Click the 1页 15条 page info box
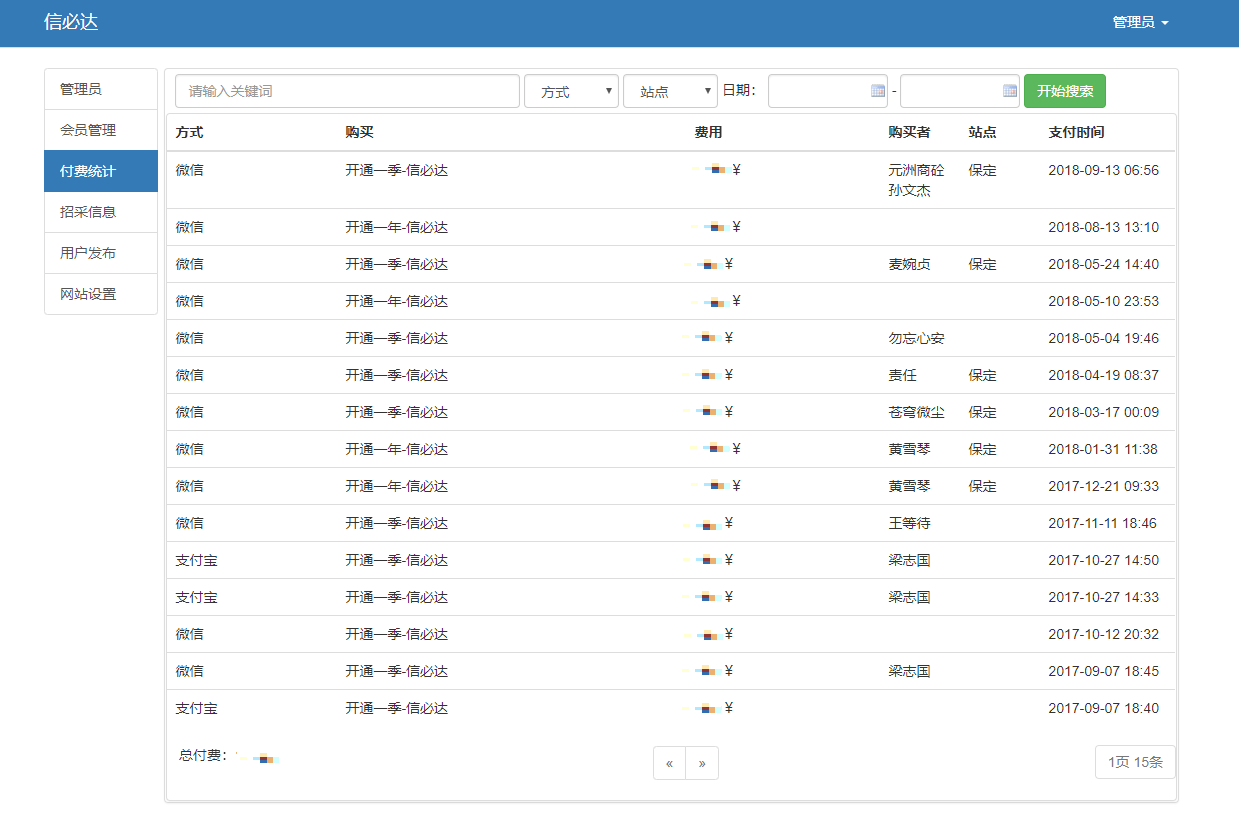 coord(1135,762)
